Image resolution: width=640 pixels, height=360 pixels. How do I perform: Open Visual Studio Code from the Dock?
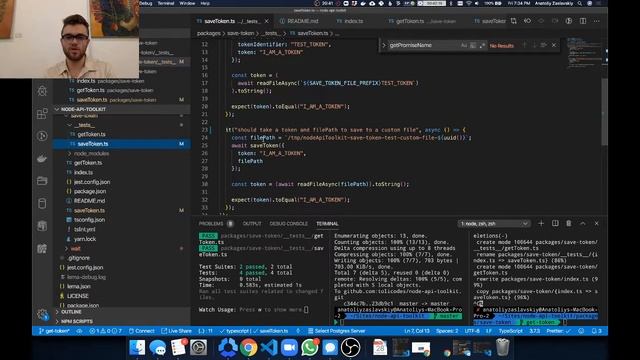(x=269, y=348)
